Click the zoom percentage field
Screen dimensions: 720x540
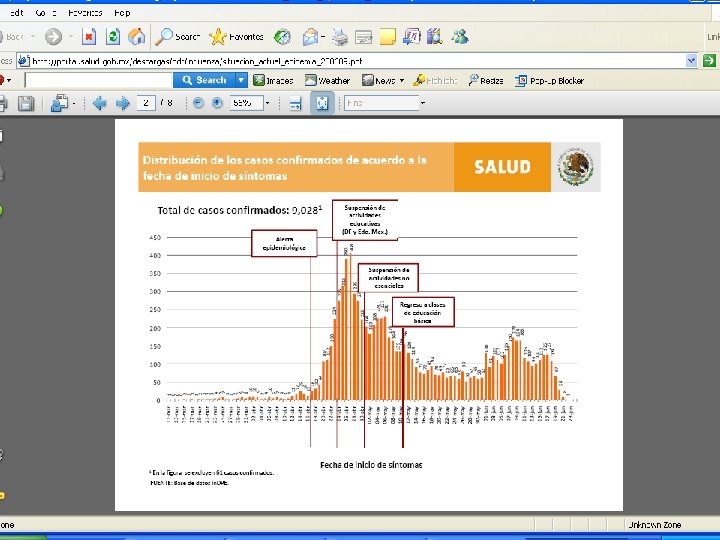point(246,103)
